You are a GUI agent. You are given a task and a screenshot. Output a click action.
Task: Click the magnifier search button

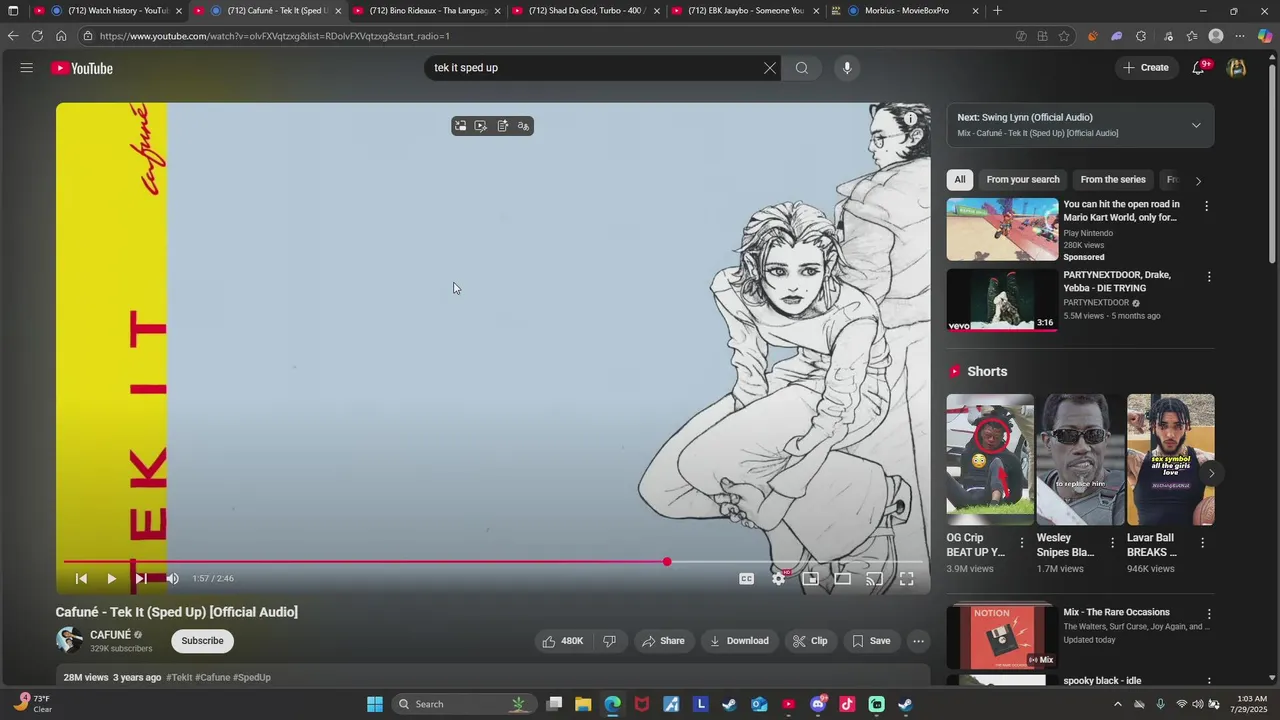pos(802,68)
